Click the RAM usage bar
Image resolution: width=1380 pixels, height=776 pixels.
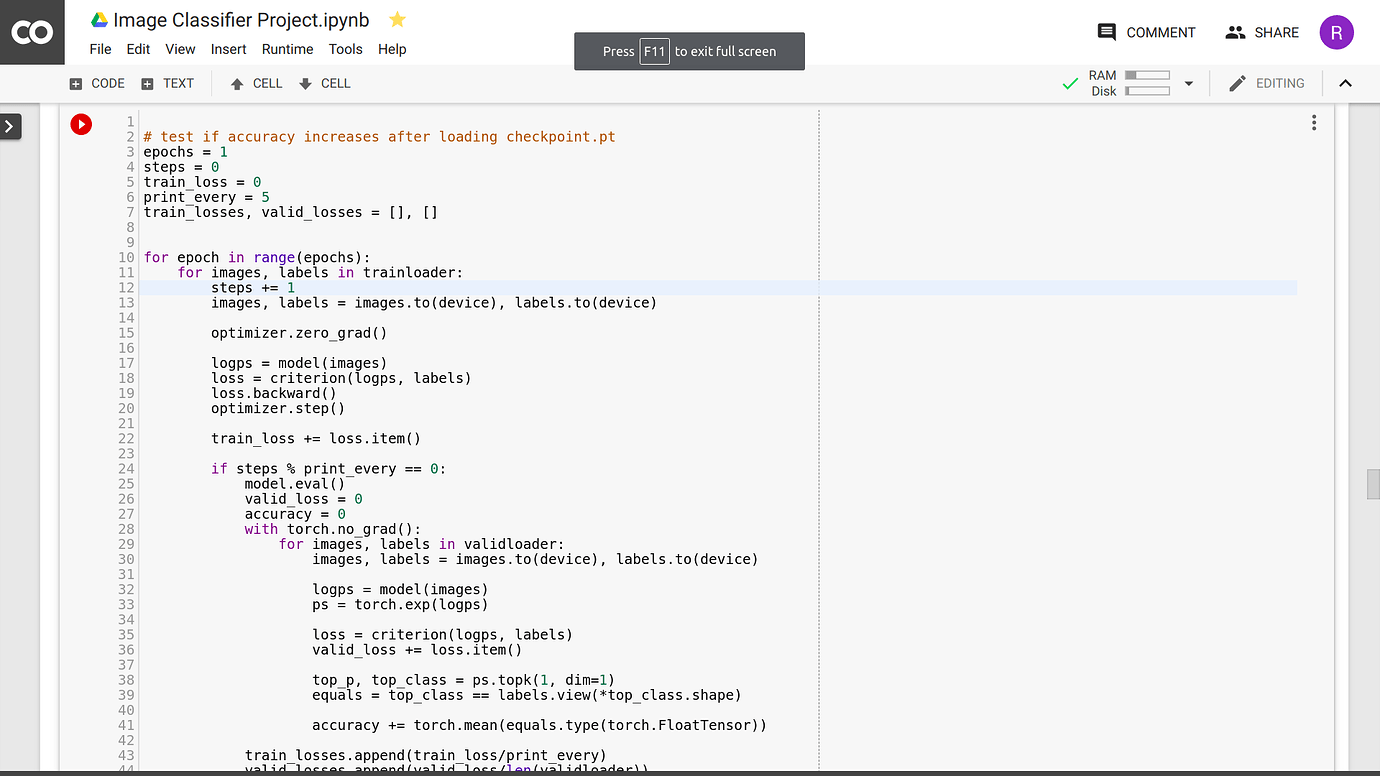[1147, 75]
